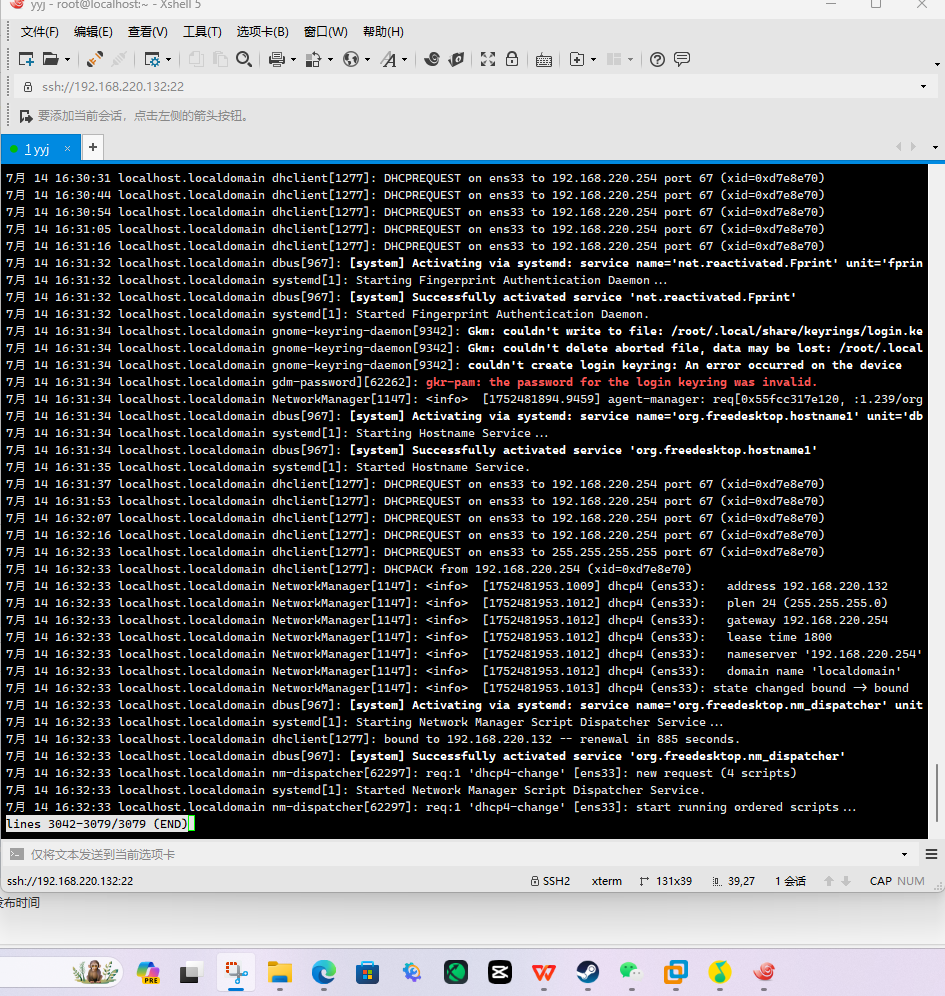The image size is (945, 996).
Task: Open WeChat in taskbar
Action: pyautogui.click(x=631, y=972)
